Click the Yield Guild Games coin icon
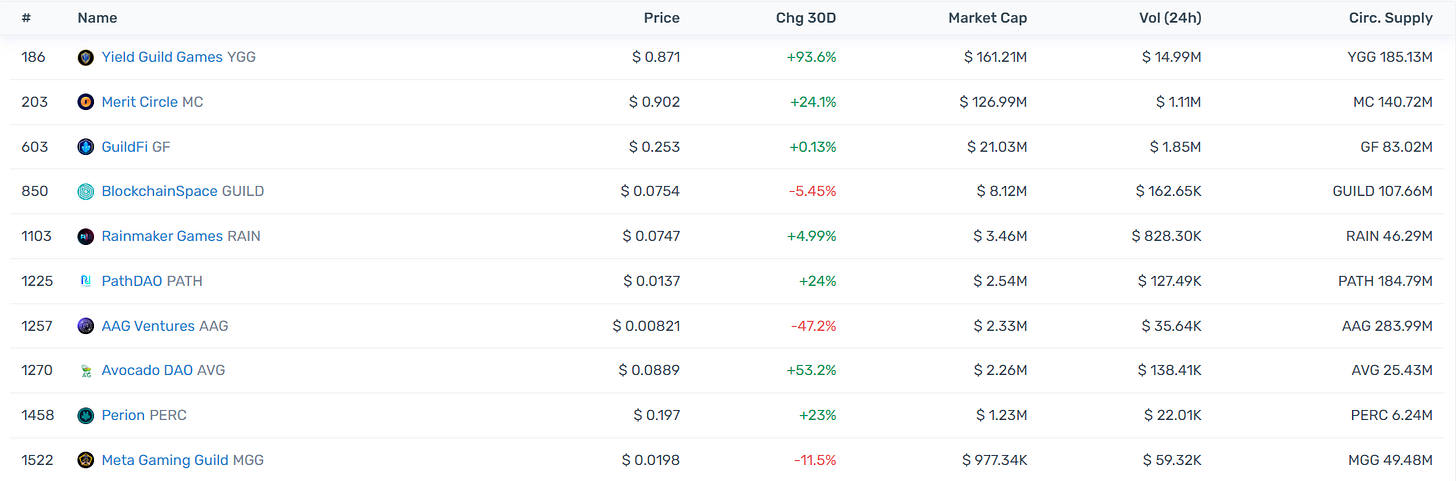The height and width of the screenshot is (481, 1456). pos(86,58)
